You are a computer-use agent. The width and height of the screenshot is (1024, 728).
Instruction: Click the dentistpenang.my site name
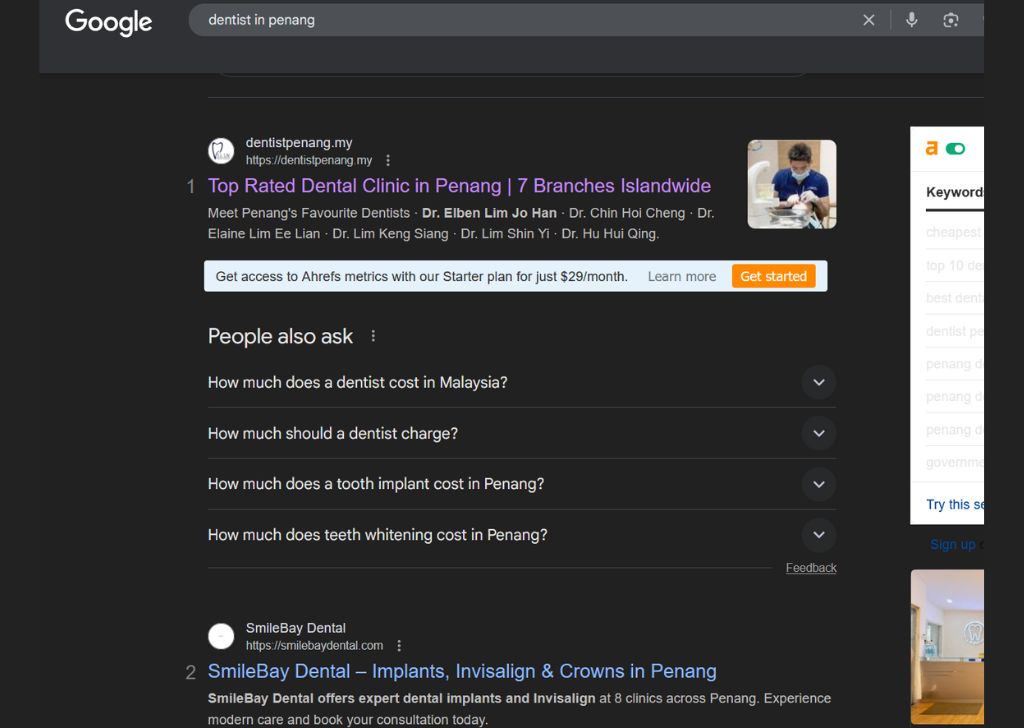tap(298, 142)
